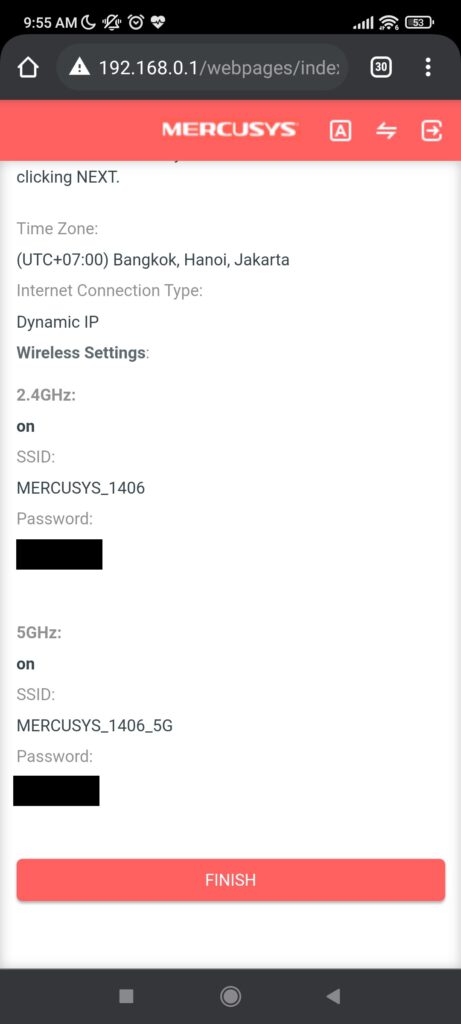The height and width of the screenshot is (1024, 461).
Task: Select the MERCUSYS_1406 SSID text
Action: click(x=80, y=488)
